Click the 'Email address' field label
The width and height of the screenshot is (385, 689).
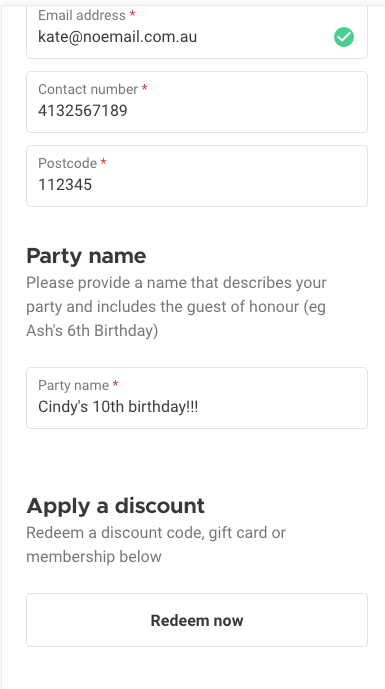82,15
